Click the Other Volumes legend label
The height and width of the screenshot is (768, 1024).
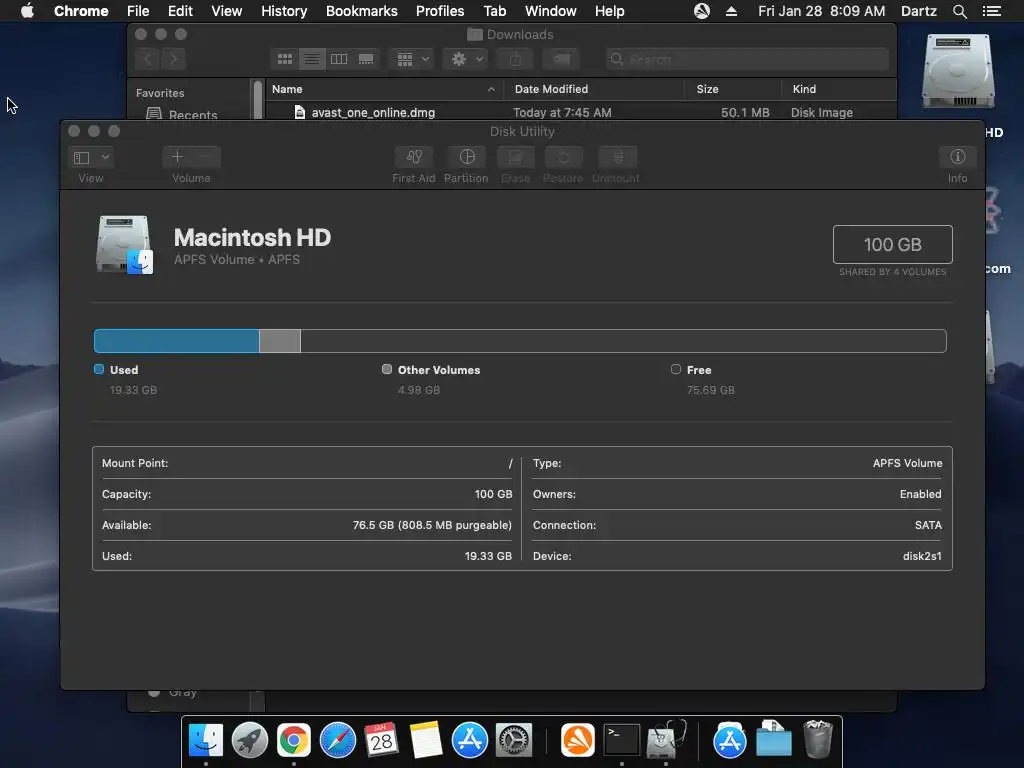(439, 370)
